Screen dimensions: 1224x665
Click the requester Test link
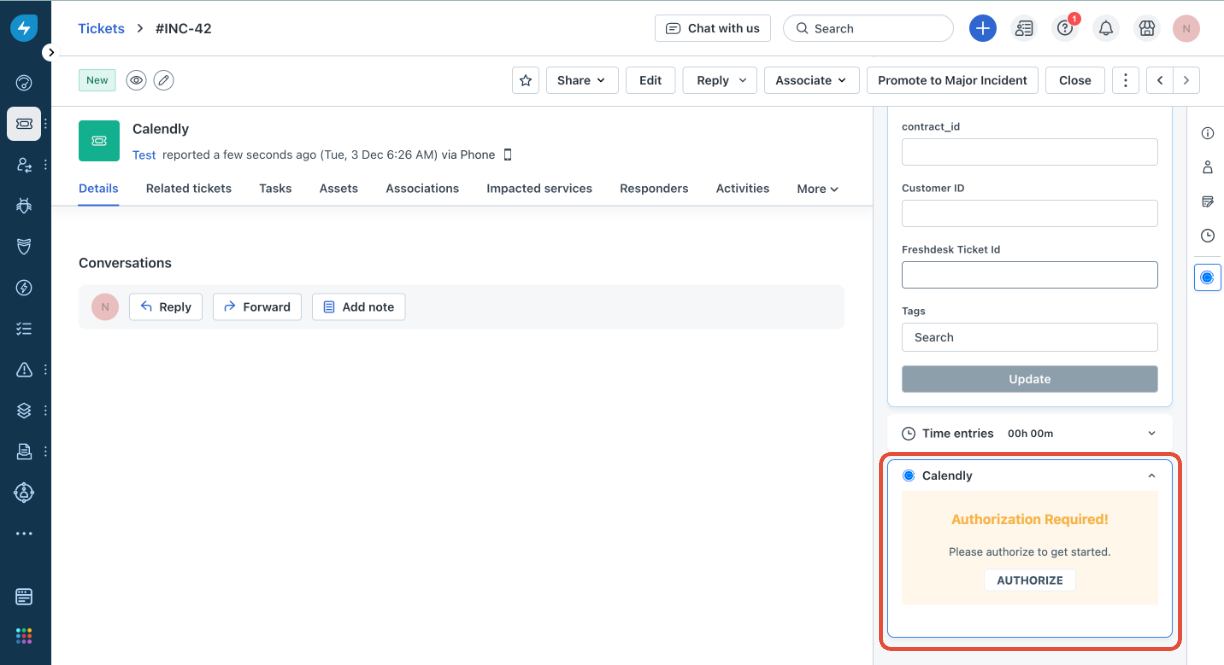point(144,155)
